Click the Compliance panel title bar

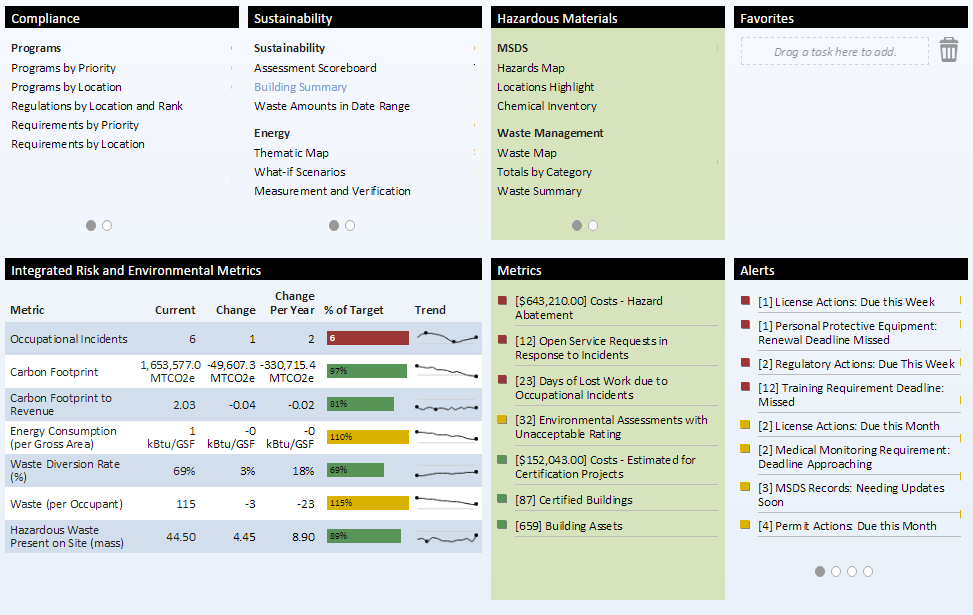tap(120, 17)
